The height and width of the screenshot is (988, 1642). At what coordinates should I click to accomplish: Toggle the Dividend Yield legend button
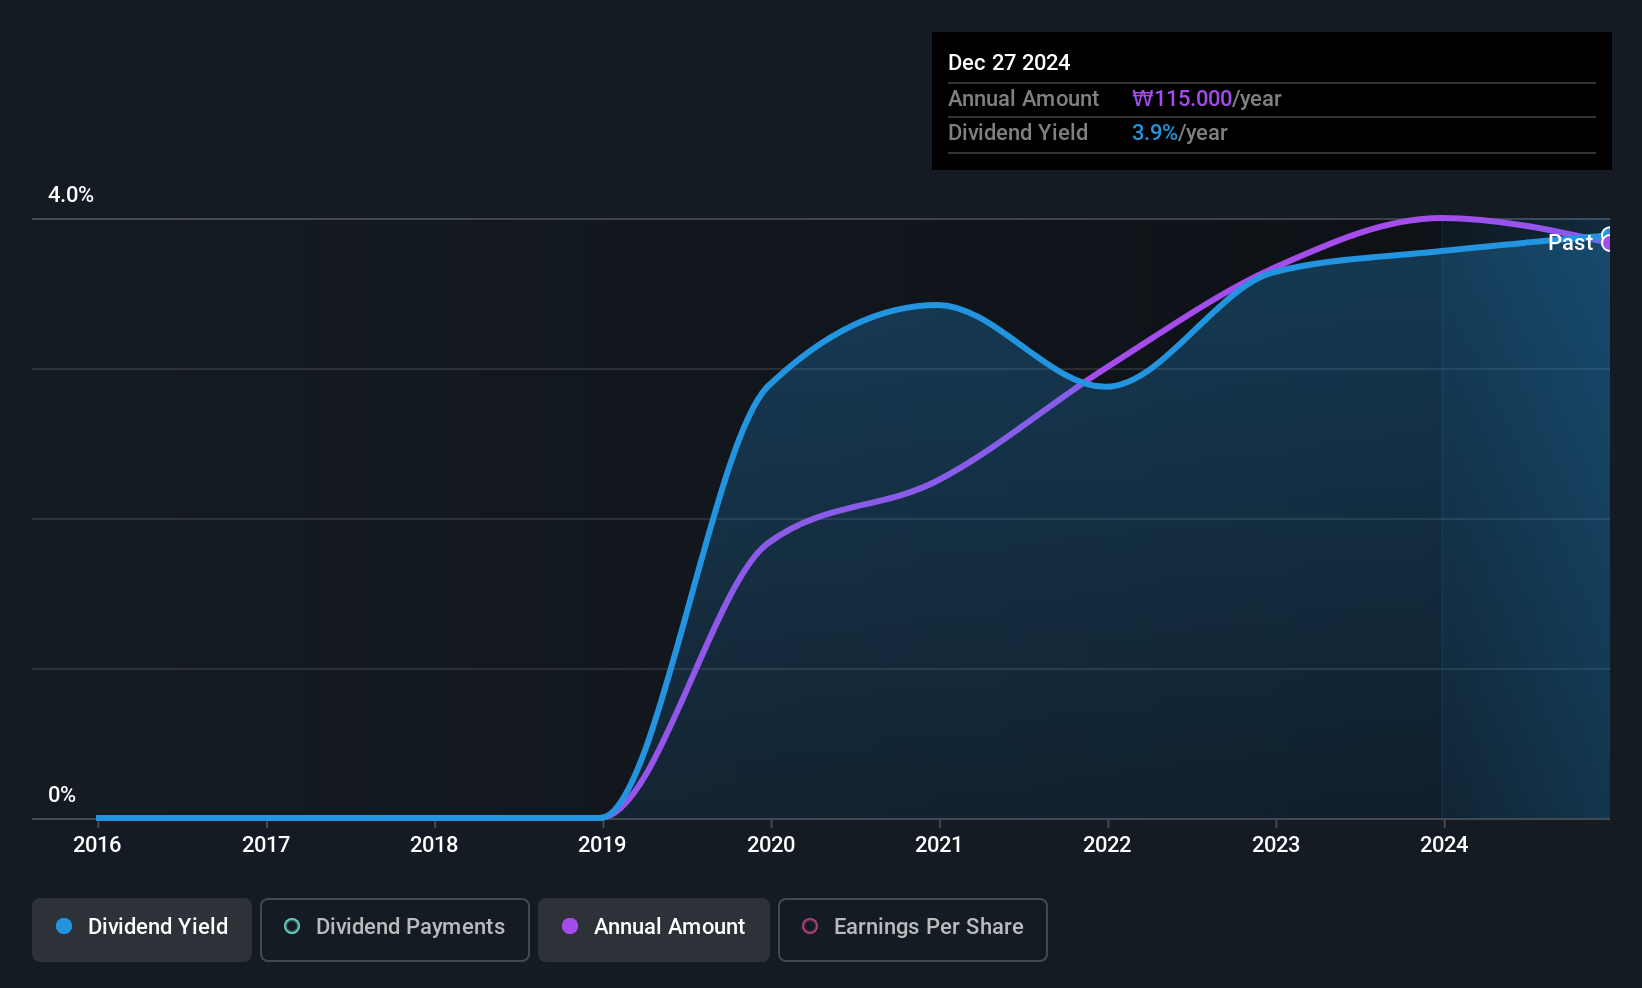pos(142,929)
